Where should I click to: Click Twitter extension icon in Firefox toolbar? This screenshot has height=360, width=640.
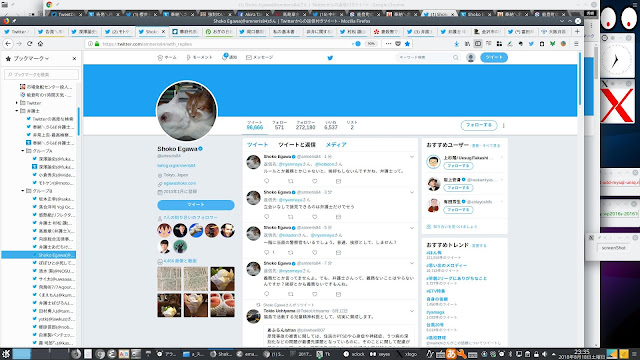pyautogui.click(x=531, y=44)
